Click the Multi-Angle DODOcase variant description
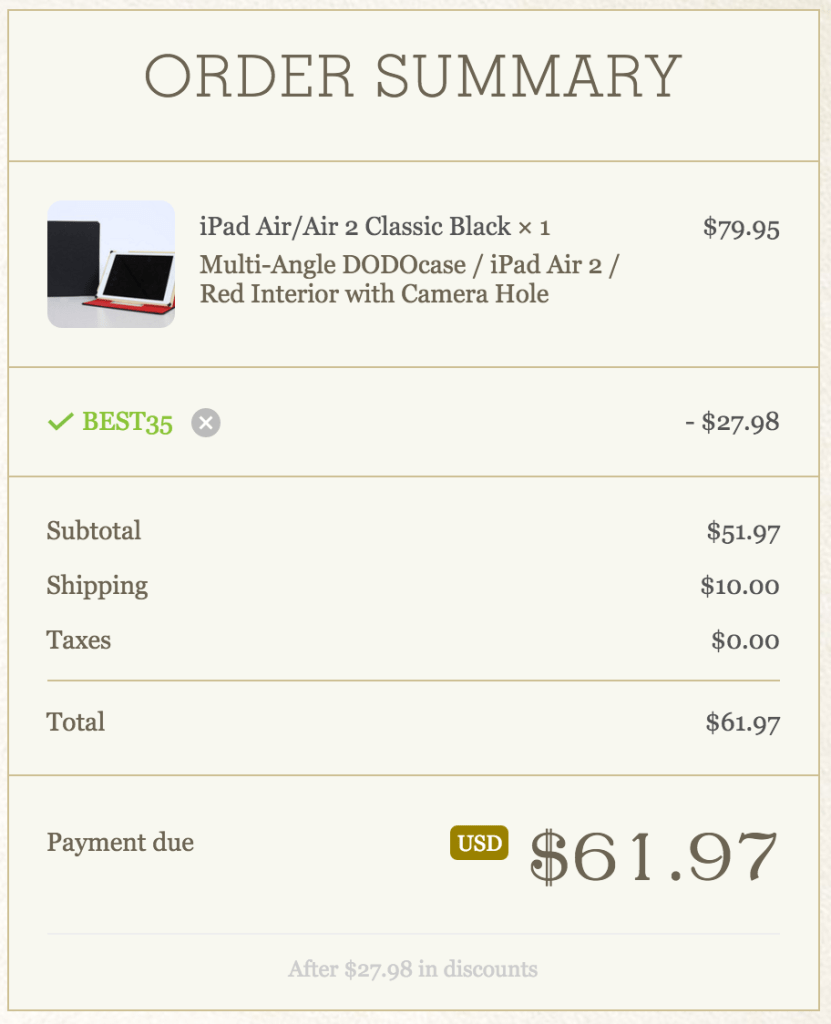This screenshot has height=1024, width=831. (x=412, y=280)
